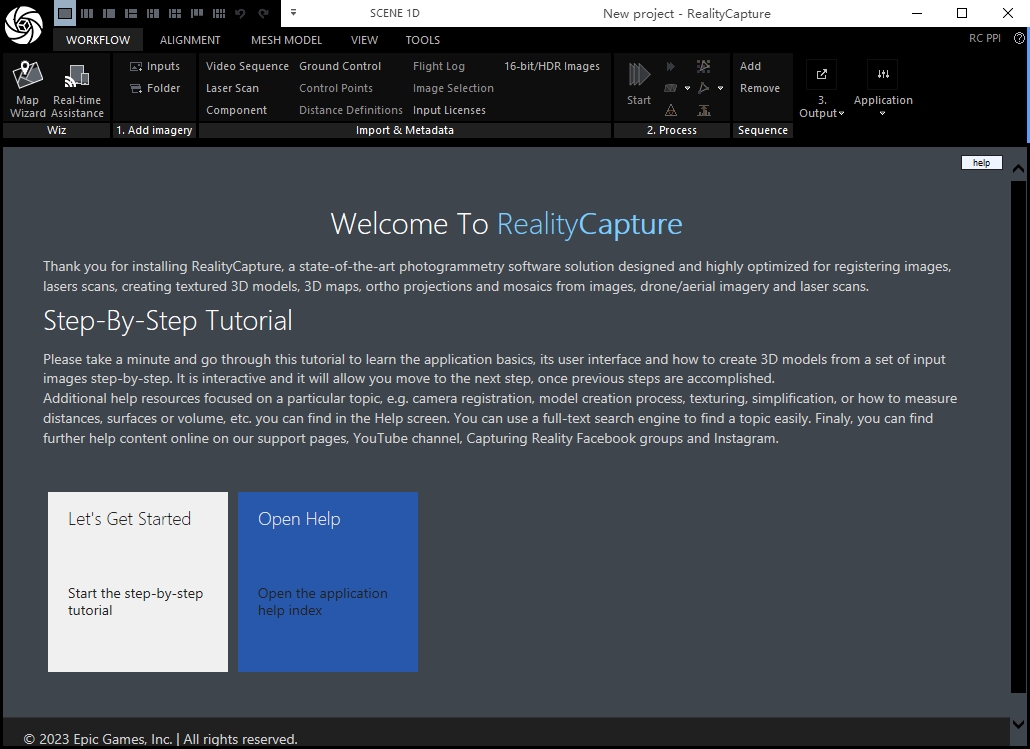Click the Application settings sliders icon

pos(883,75)
